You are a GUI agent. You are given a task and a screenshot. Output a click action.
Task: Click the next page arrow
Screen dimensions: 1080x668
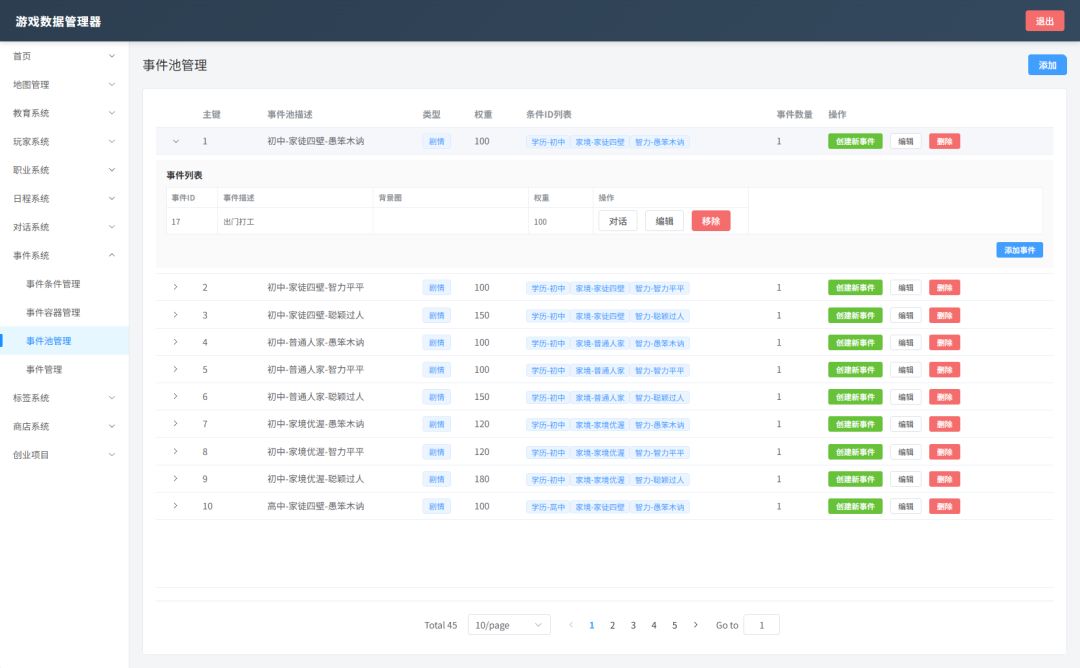(x=696, y=625)
